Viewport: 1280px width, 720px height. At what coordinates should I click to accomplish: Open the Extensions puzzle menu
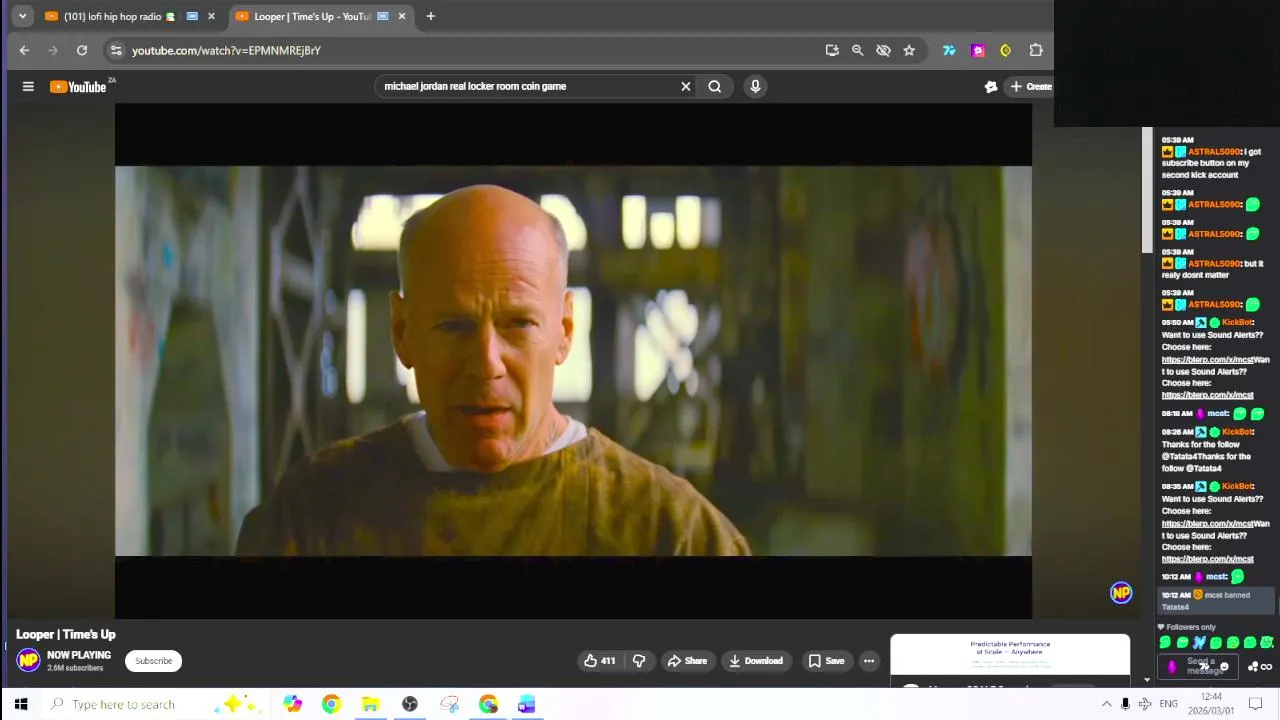1036,50
